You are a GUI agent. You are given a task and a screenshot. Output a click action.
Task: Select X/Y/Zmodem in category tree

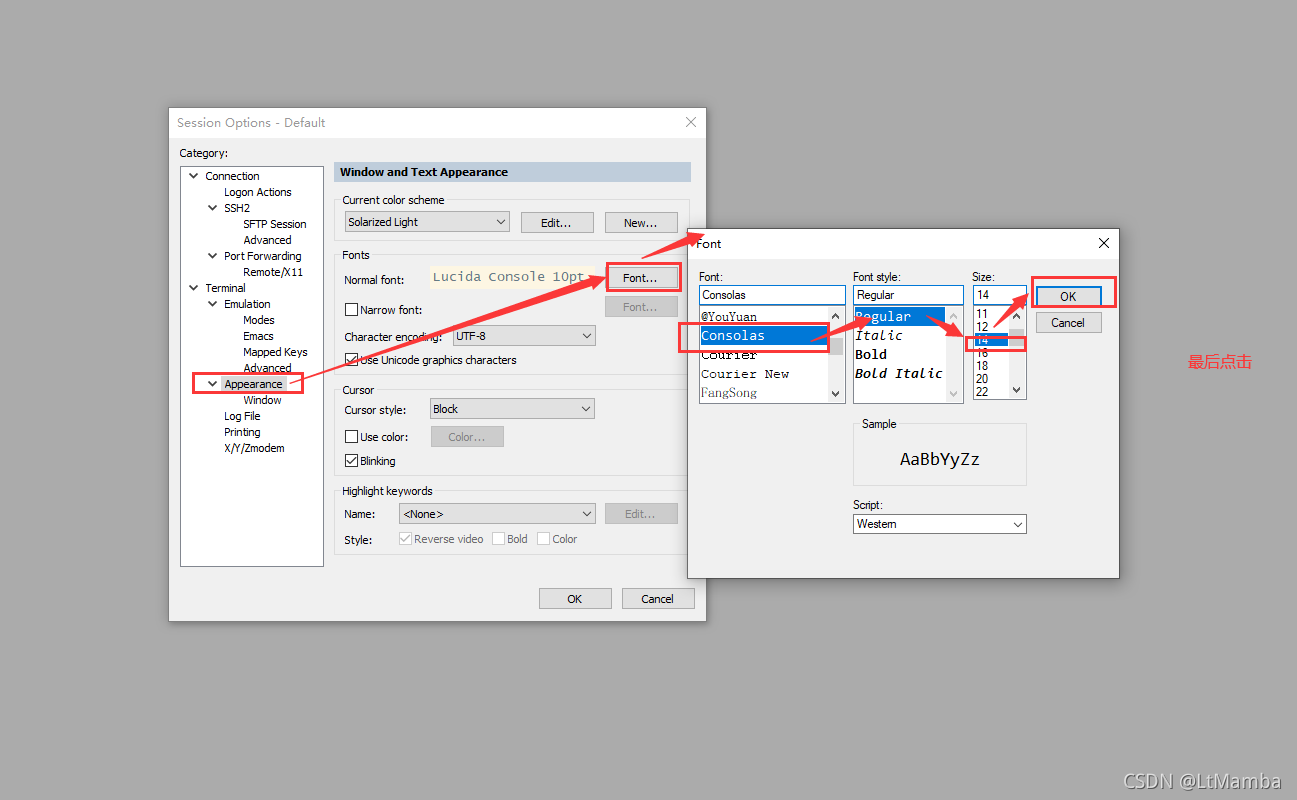(x=254, y=448)
